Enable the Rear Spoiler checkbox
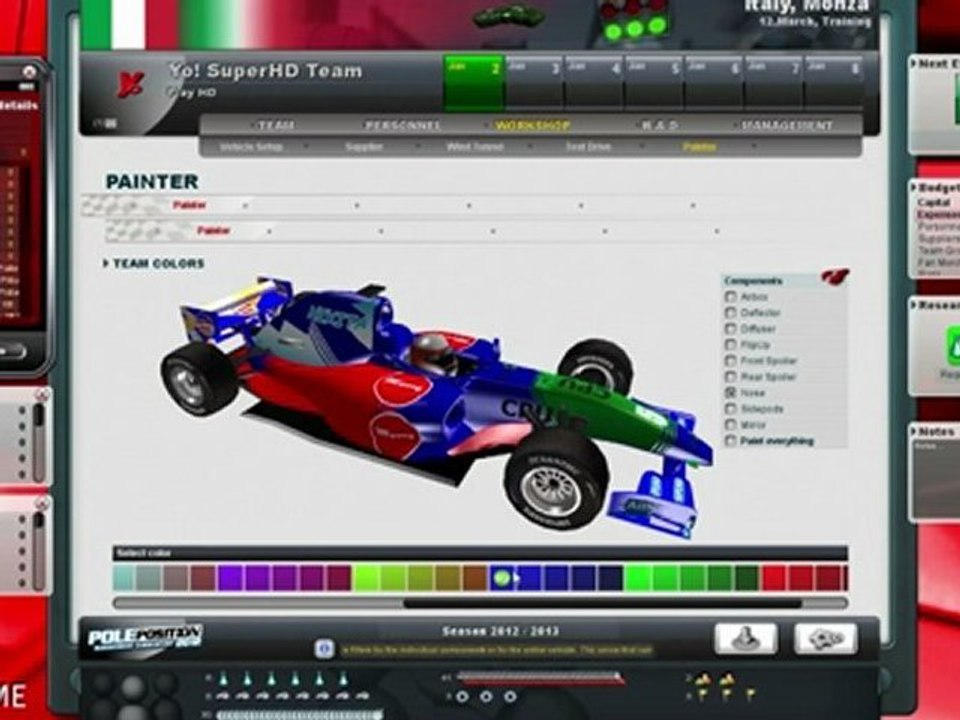The width and height of the screenshot is (960, 720). click(x=730, y=377)
